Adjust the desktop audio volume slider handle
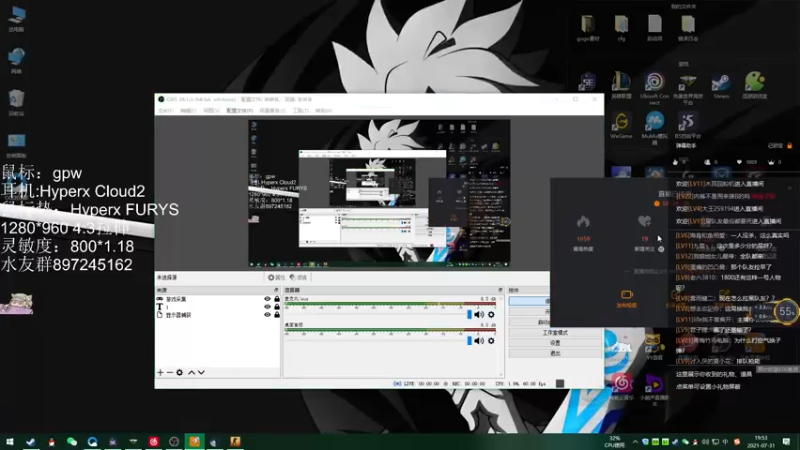This screenshot has width=800, height=450. click(x=469, y=340)
